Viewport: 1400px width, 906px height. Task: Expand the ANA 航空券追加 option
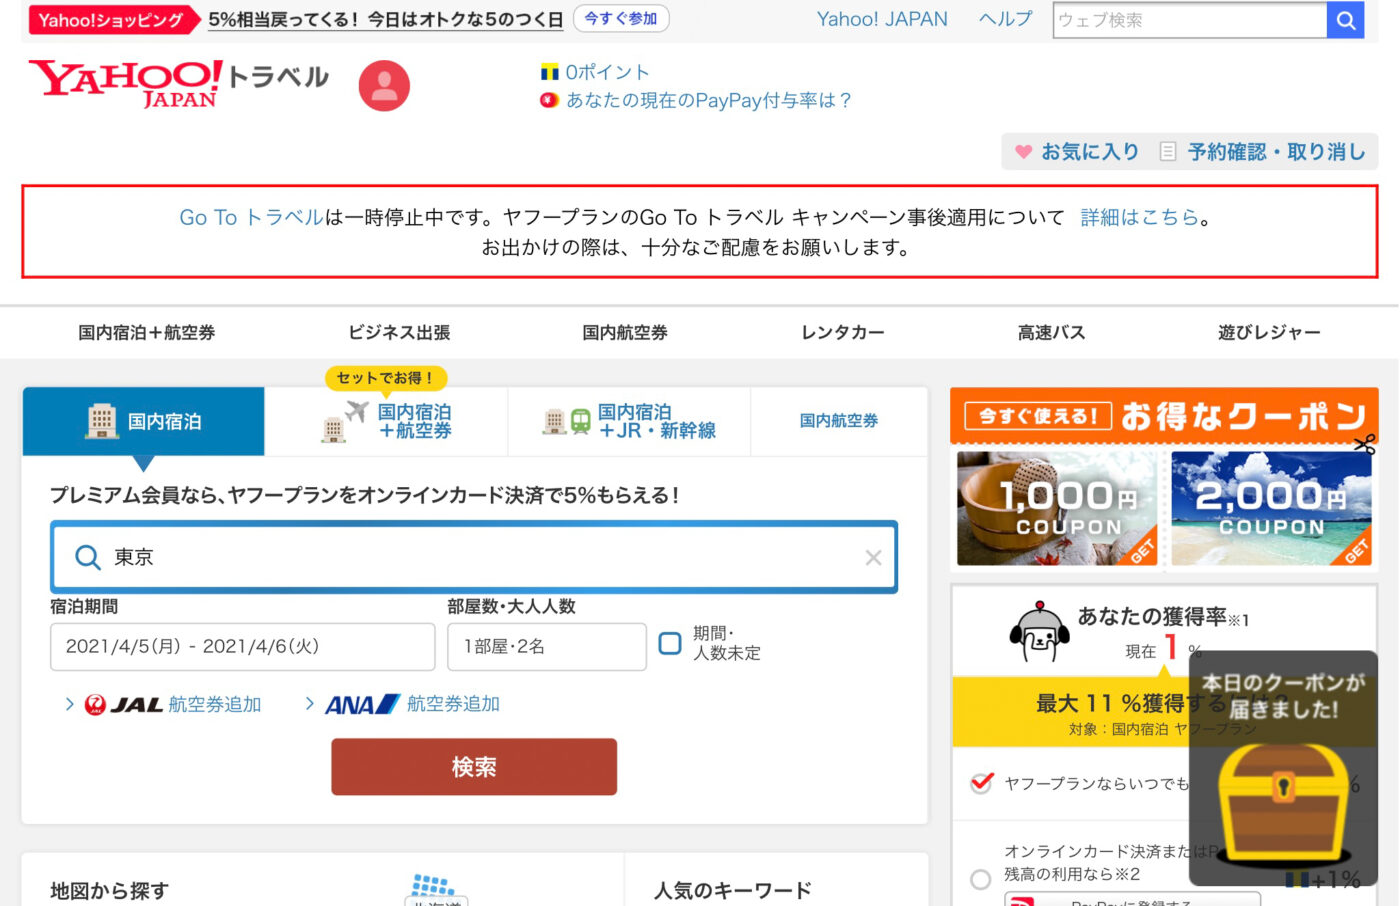[402, 705]
